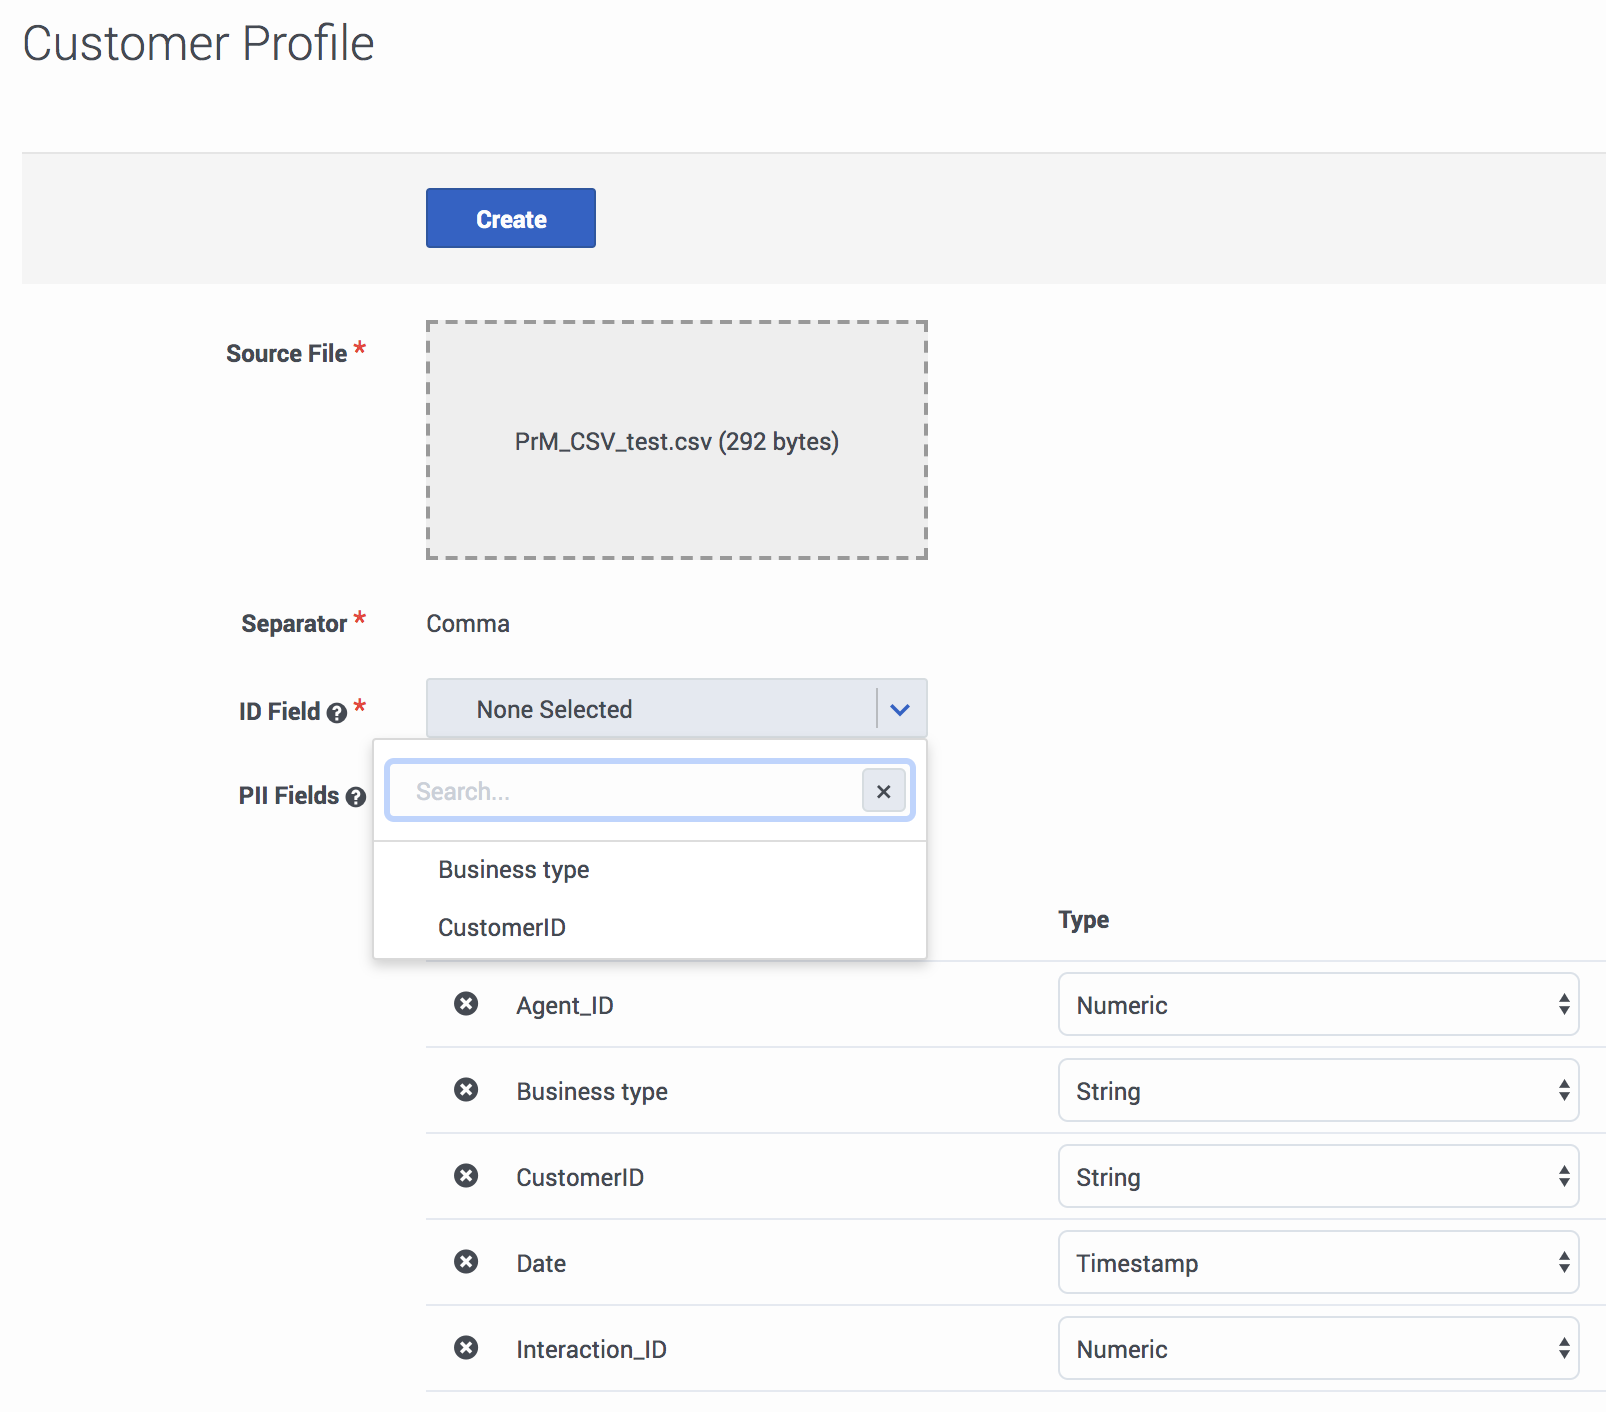Screen dimensions: 1606x1412
Task: Clear the search box with the X button
Action: 884,791
